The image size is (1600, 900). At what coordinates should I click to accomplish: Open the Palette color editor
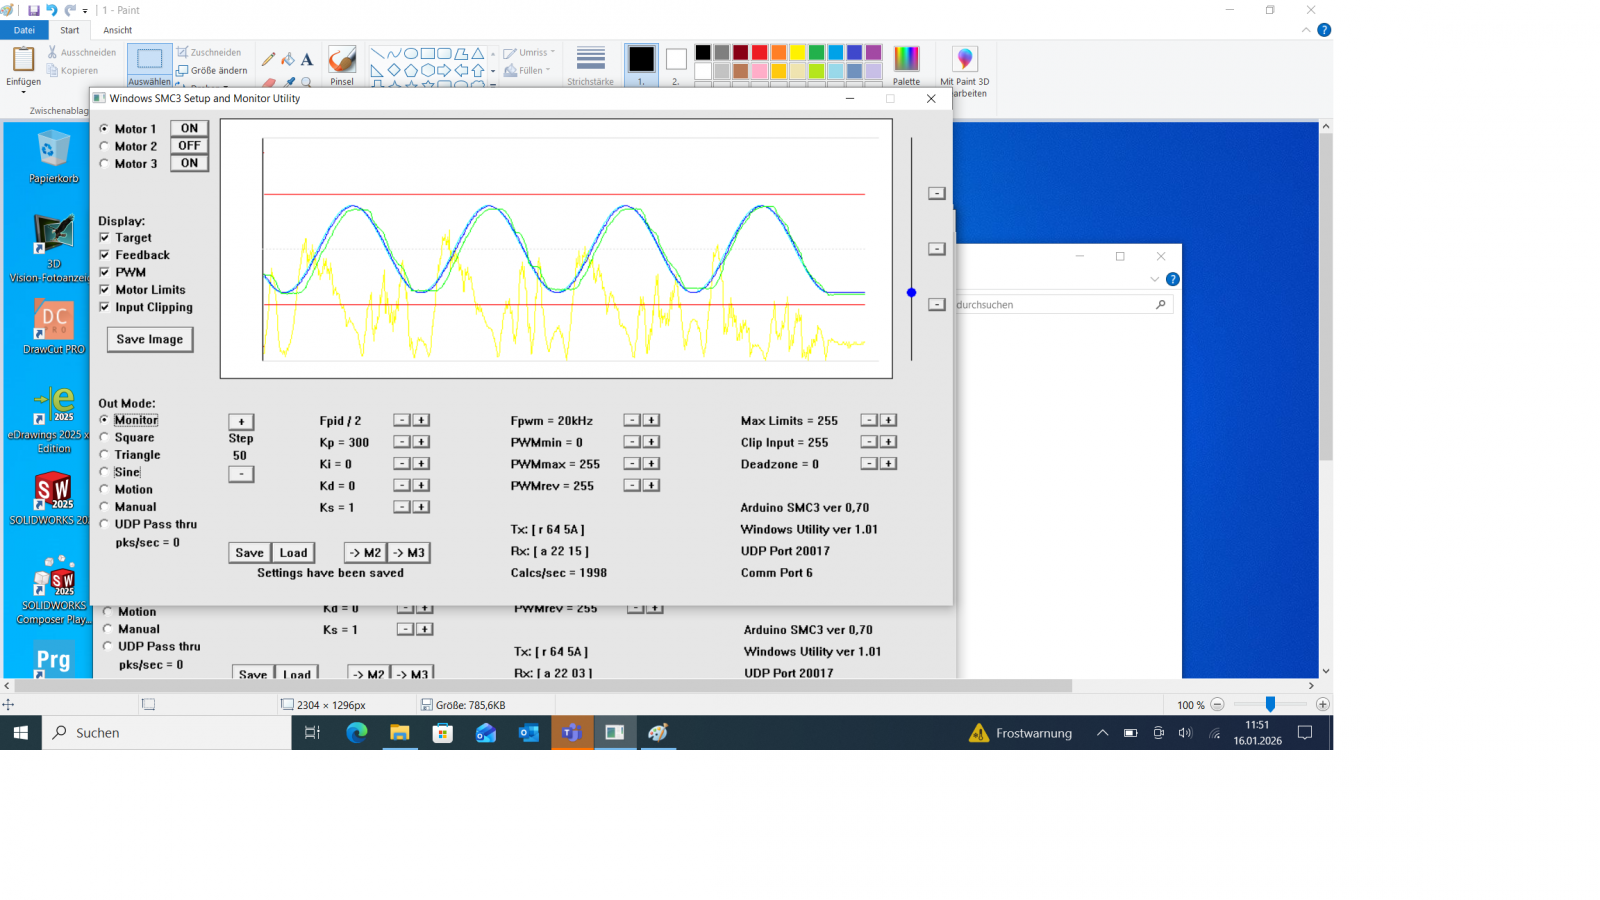click(906, 65)
